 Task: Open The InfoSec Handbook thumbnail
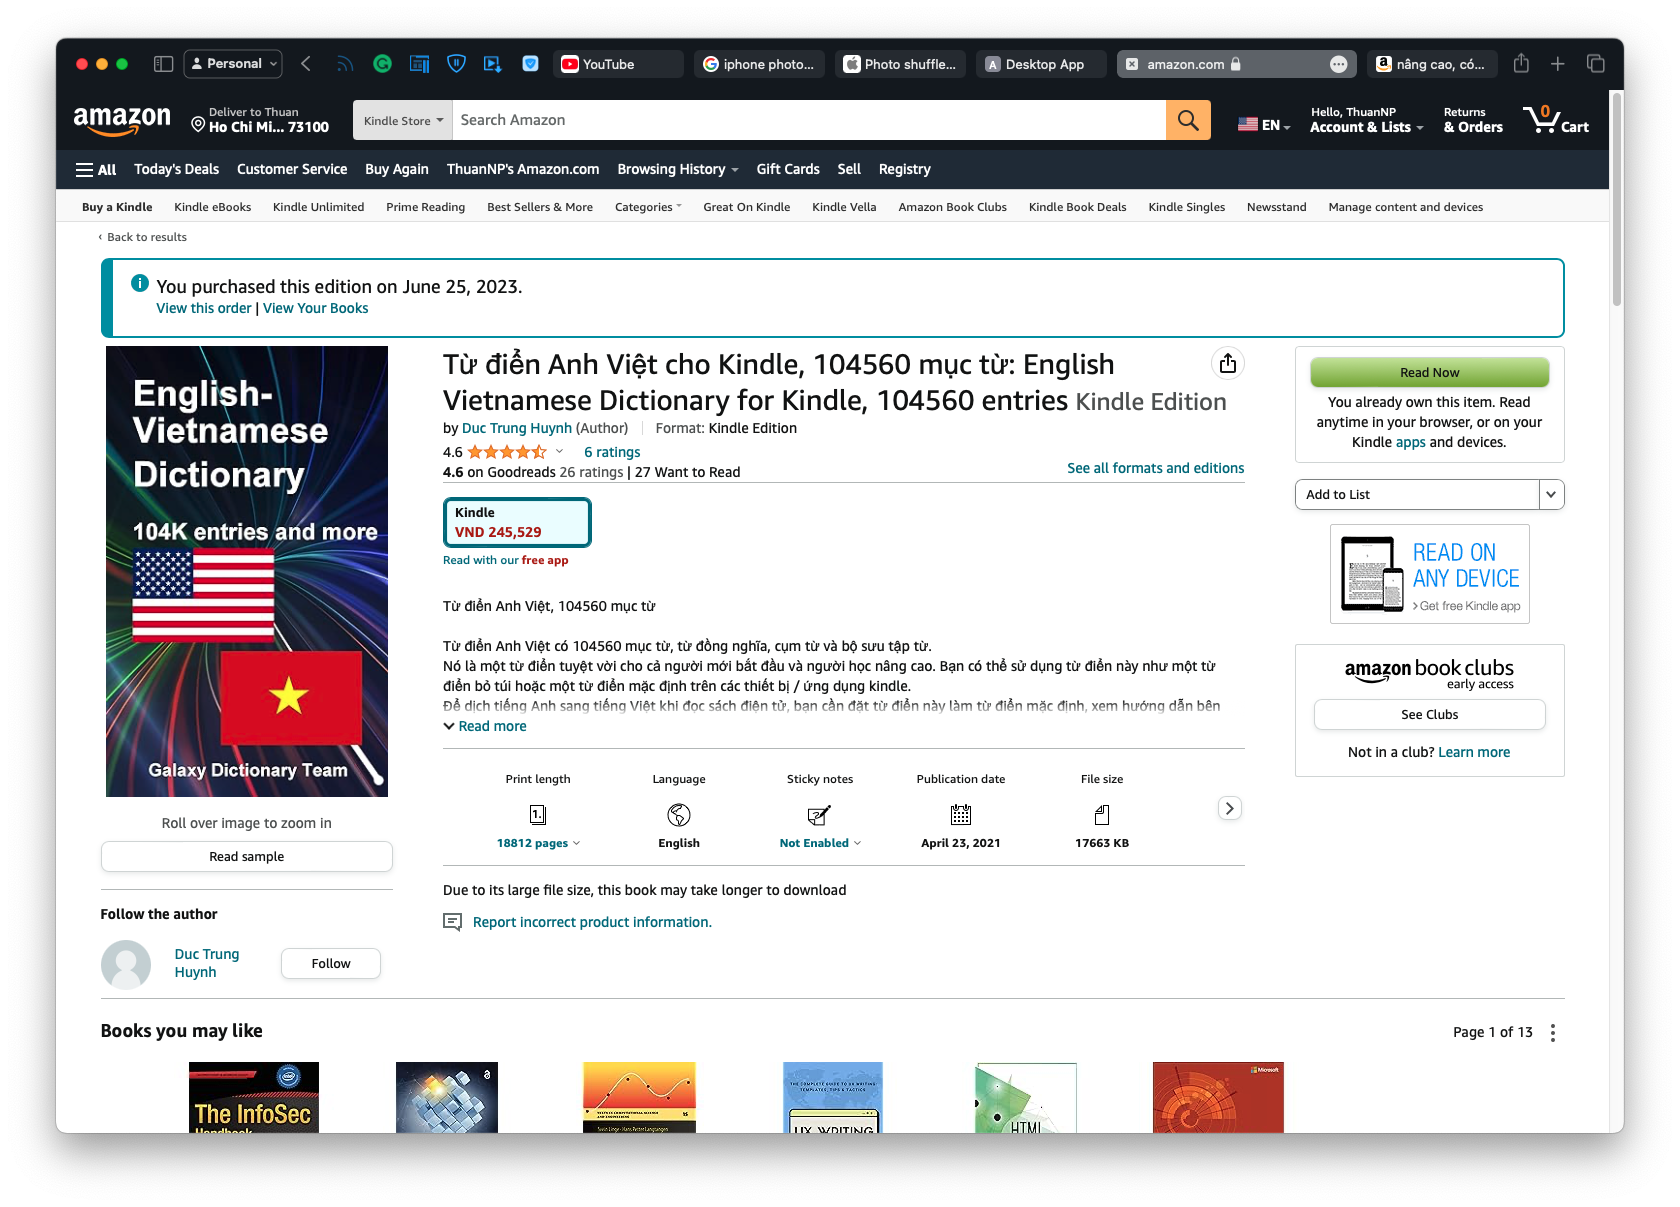(254, 1097)
